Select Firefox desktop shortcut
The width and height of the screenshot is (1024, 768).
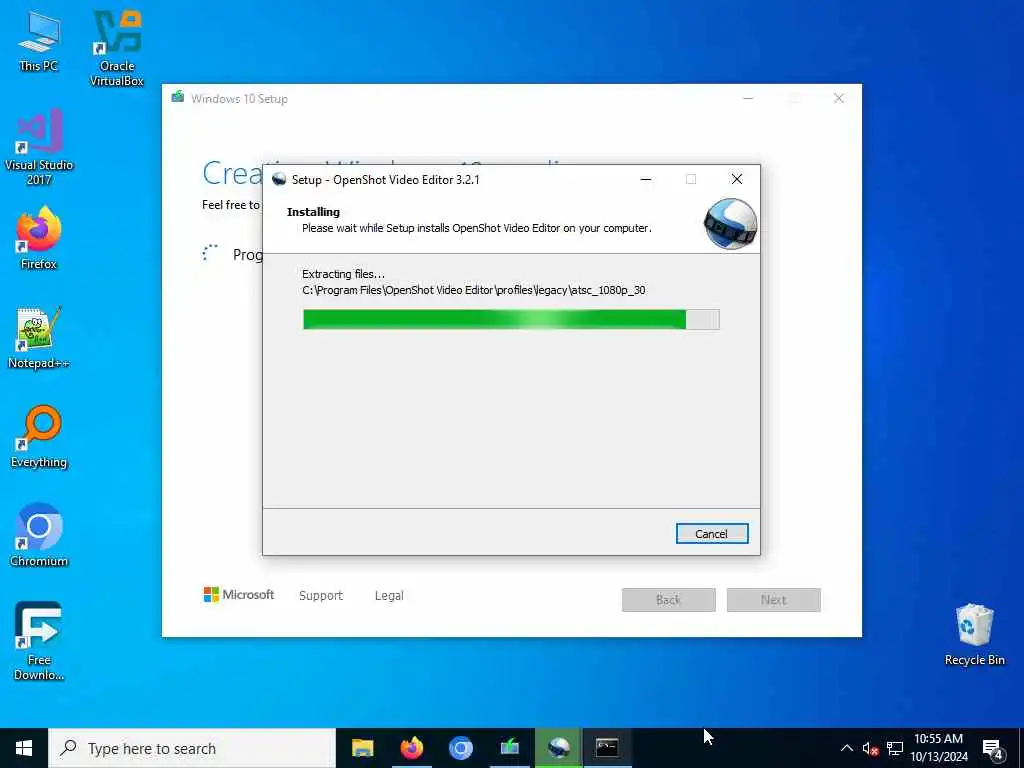click(39, 238)
